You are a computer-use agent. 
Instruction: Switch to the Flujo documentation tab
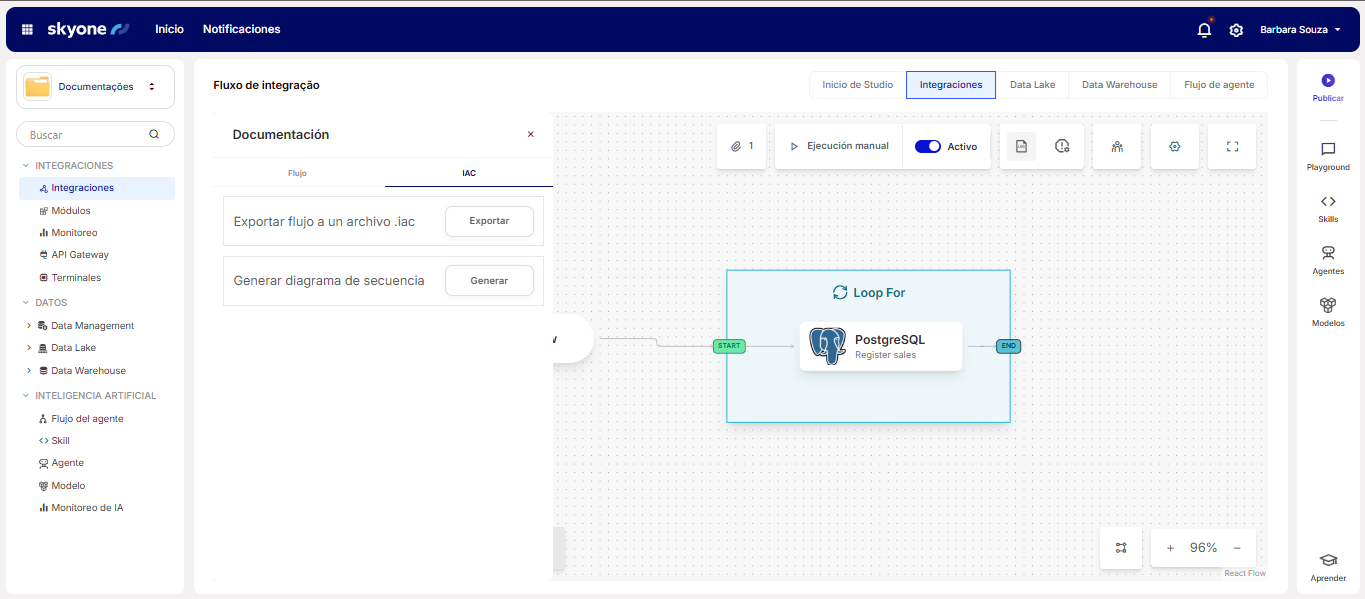297,173
